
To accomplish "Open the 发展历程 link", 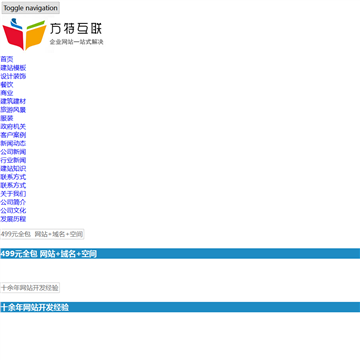I will pos(13,219).
